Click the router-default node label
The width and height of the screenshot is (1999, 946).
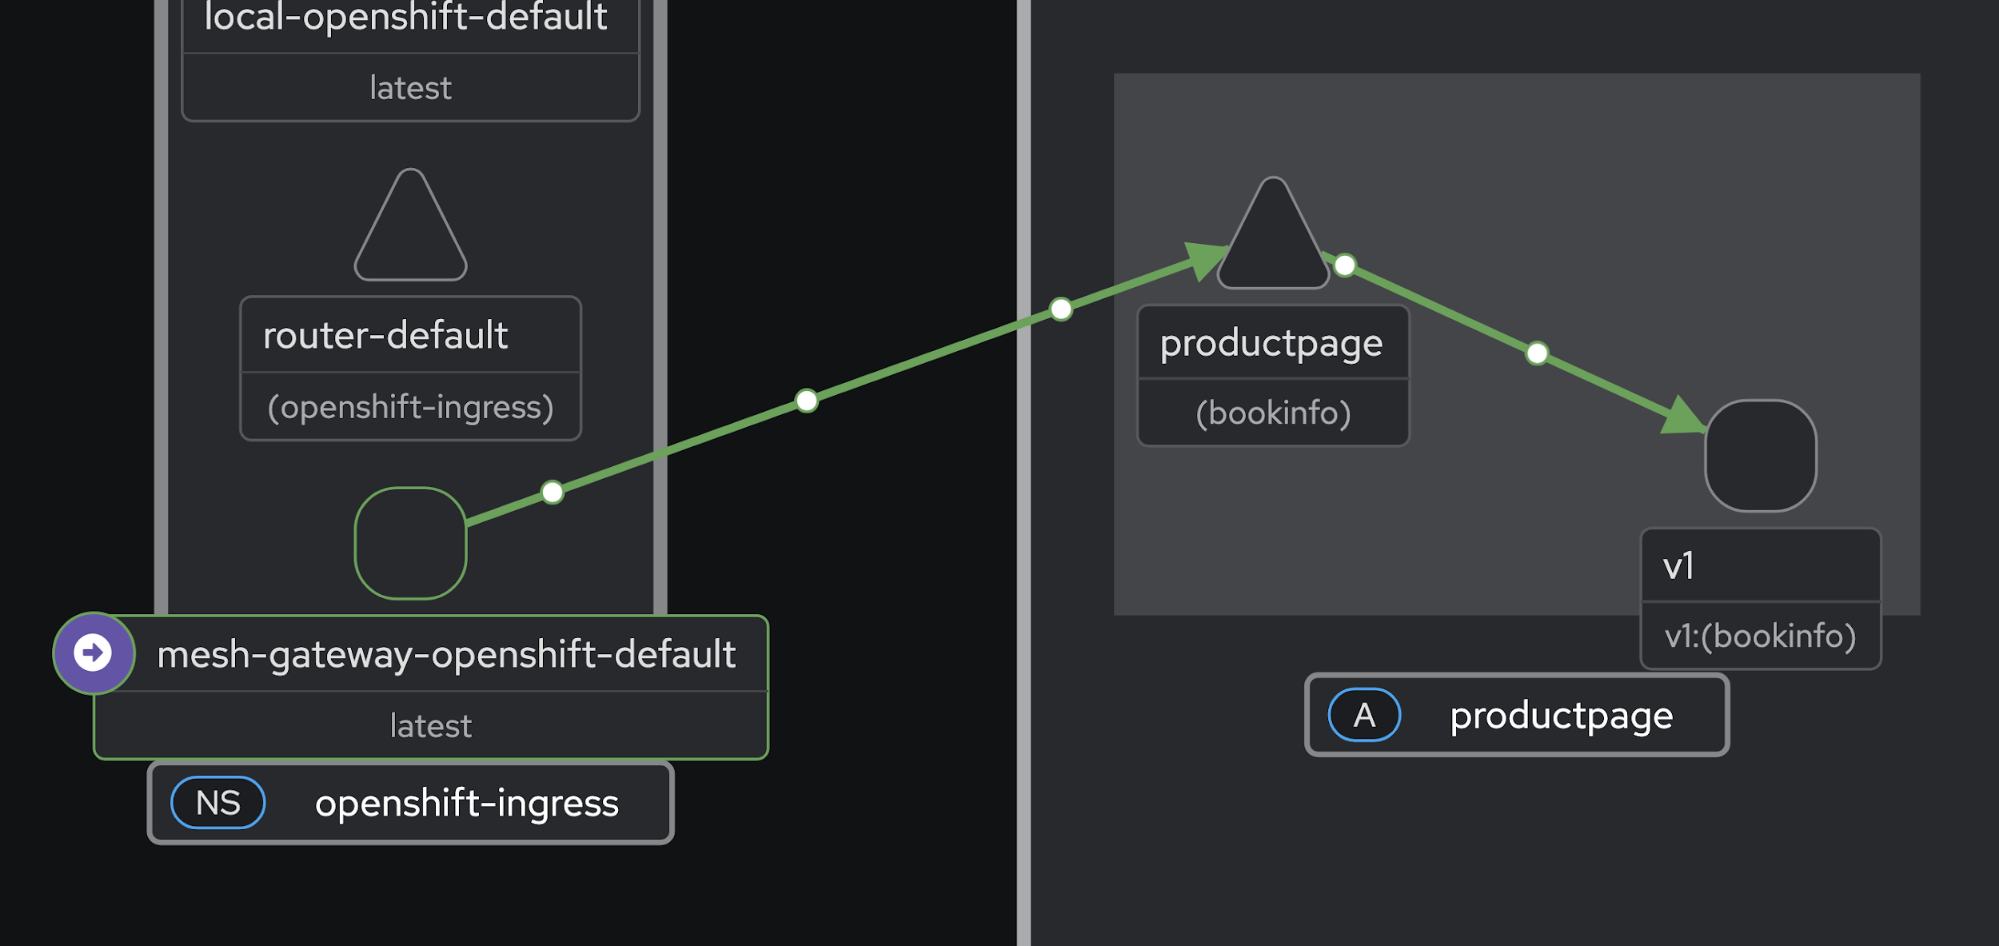tap(386, 336)
